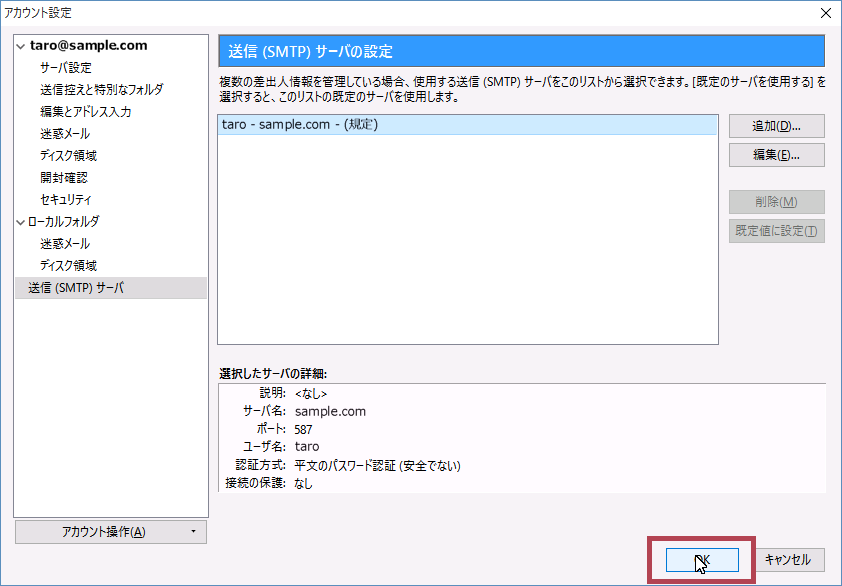Select 編集とアドレス入力 in the tree
The height and width of the screenshot is (586, 842).
coord(85,112)
